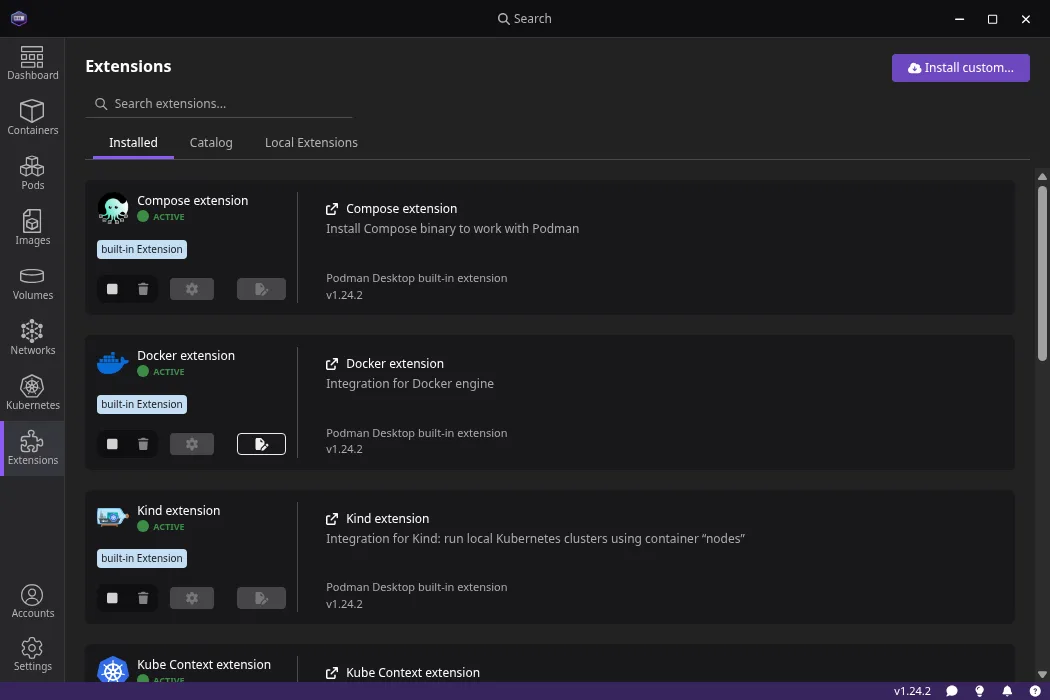Open the Kind extension title link
Viewport: 1050px width, 700px height.
[388, 519]
